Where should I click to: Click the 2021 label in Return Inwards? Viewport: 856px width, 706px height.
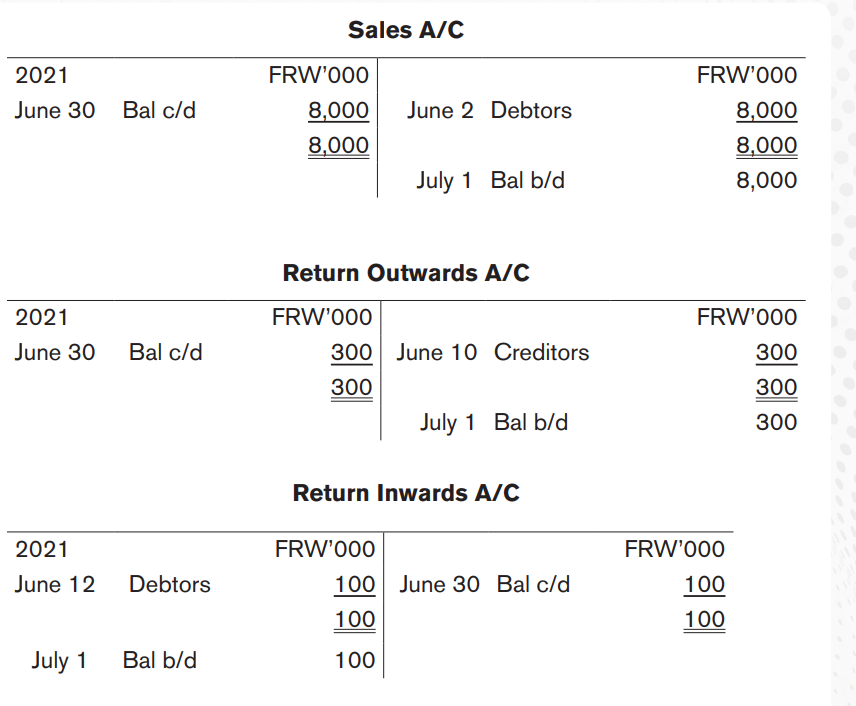(41, 549)
